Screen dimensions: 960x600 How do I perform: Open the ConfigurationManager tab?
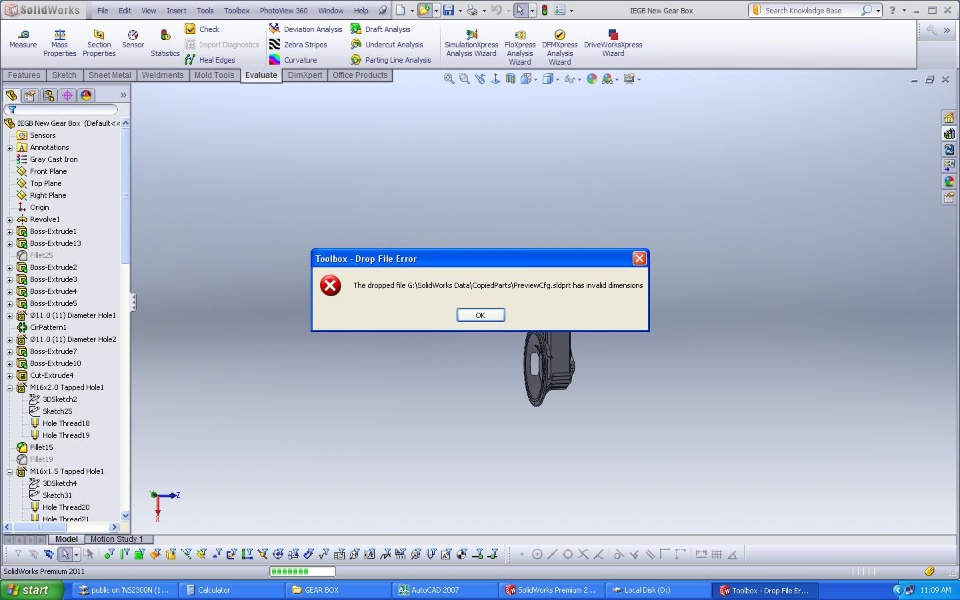48,95
